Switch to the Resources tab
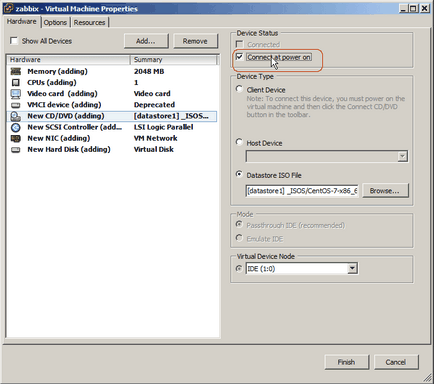Viewport: 434px width, 384px height. (89, 22)
